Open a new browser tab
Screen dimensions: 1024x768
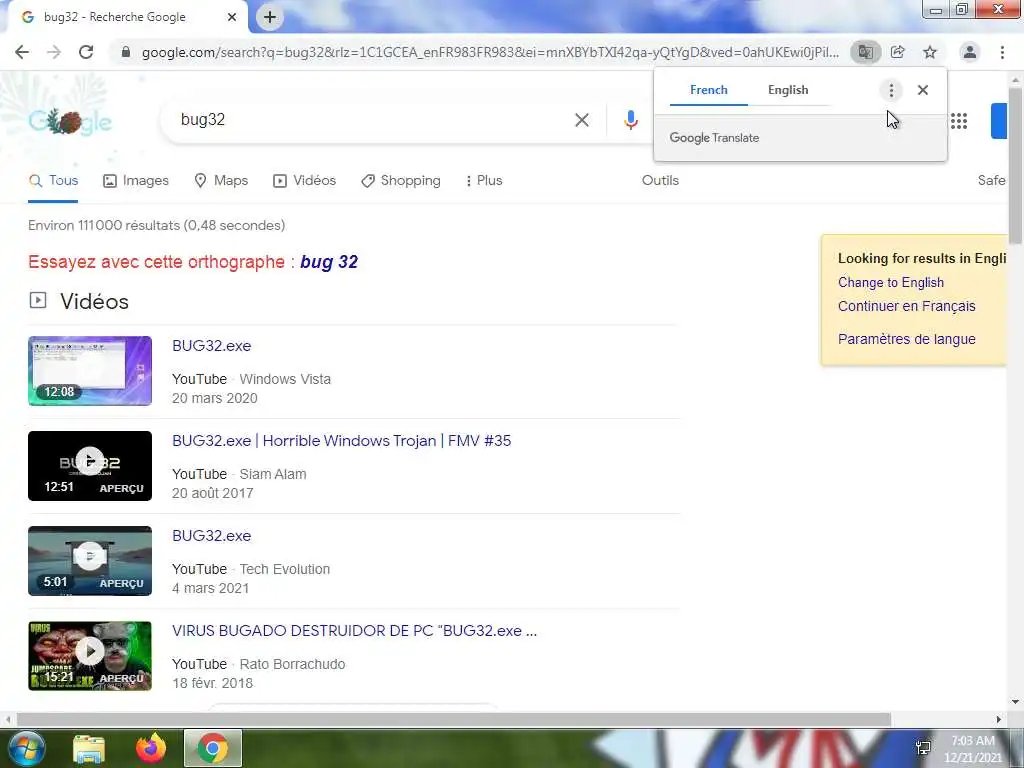(270, 17)
